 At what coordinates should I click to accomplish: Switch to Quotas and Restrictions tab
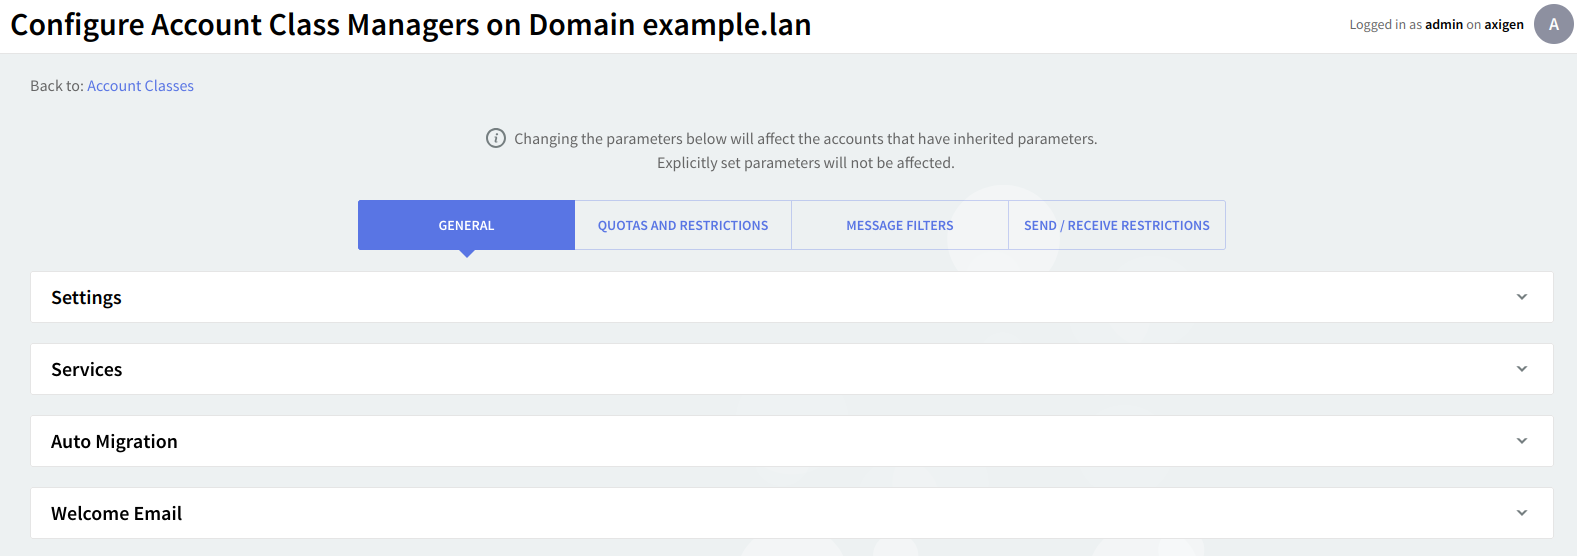tap(683, 225)
